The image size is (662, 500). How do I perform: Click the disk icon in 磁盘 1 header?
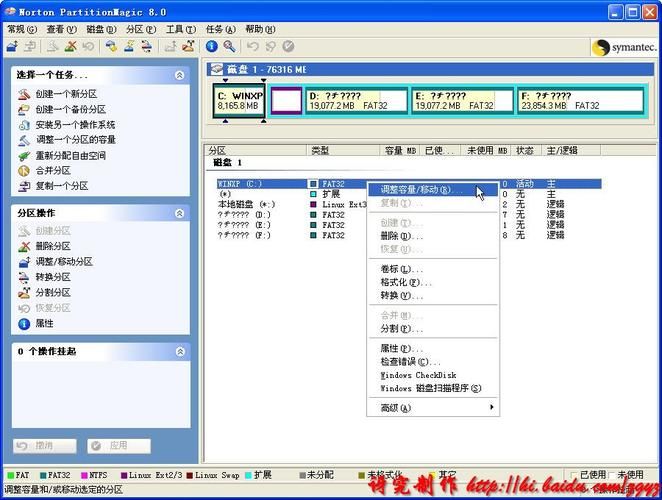click(x=217, y=69)
